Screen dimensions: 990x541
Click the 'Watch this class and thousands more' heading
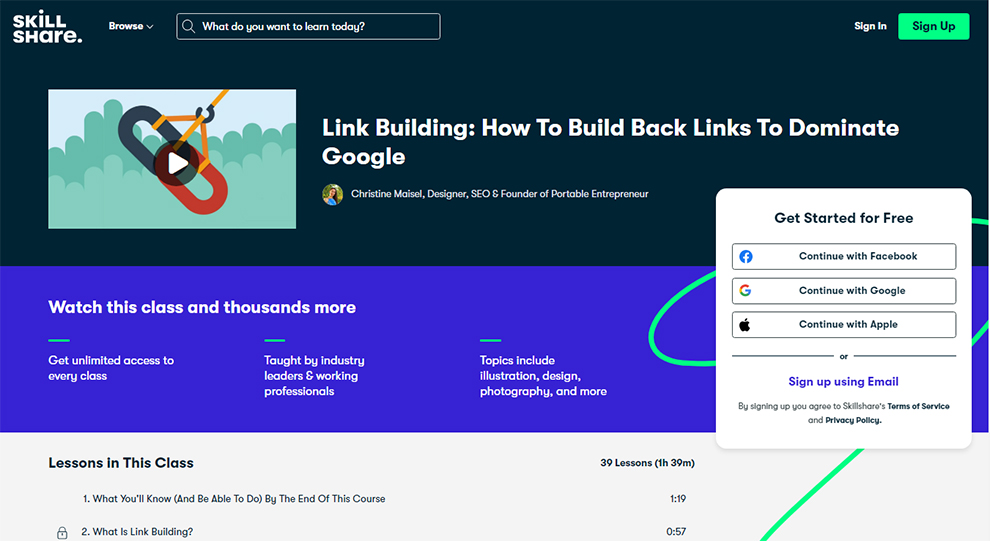tap(202, 307)
